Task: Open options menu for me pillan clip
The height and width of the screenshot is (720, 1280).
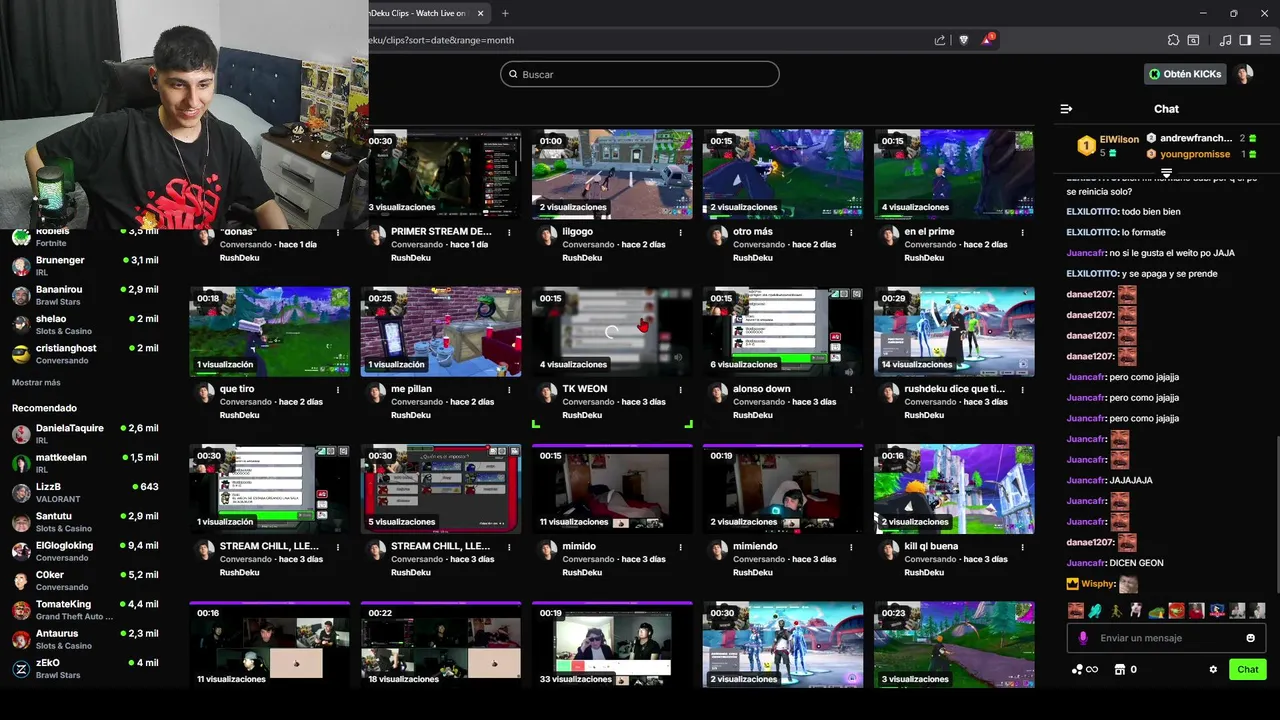Action: point(509,389)
